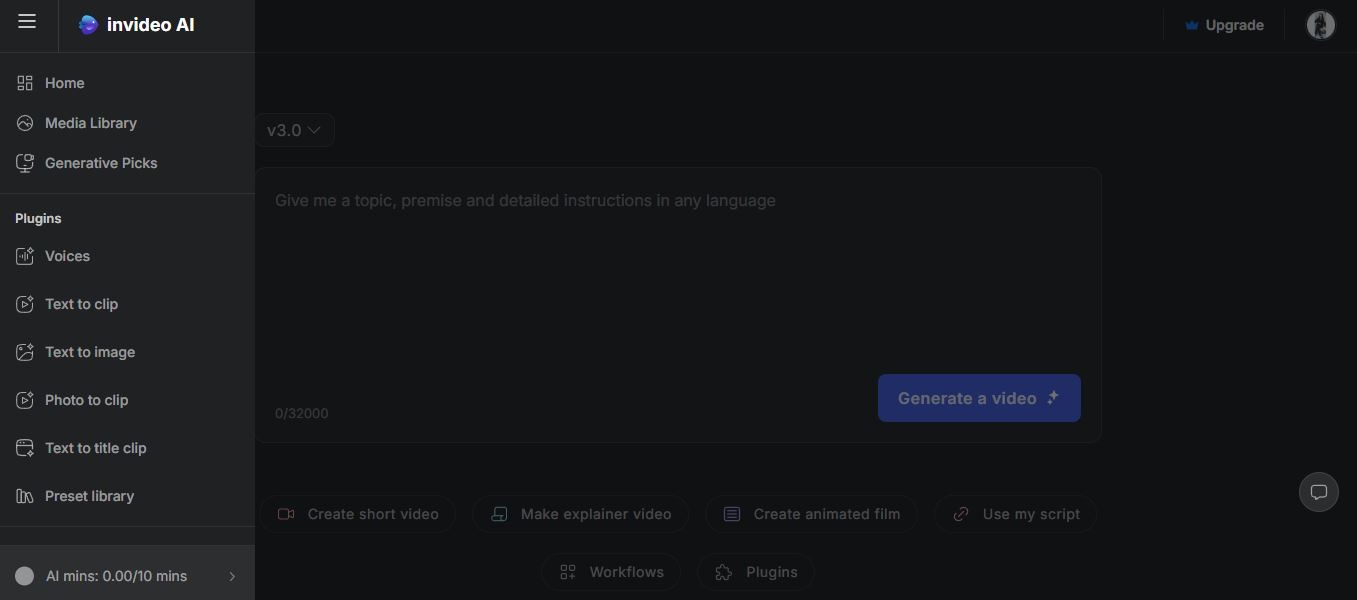Open the chat support bubble icon
Viewport: 1357px width, 600px height.
(1318, 492)
